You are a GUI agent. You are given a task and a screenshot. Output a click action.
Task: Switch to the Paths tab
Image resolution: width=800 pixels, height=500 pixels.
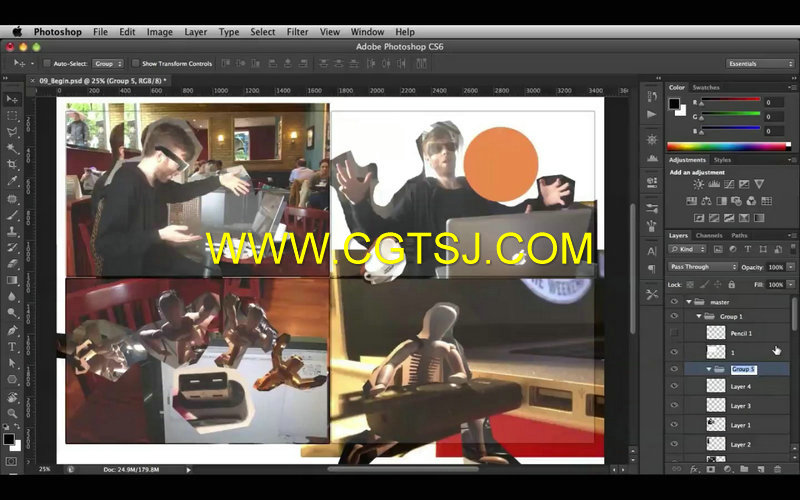[739, 235]
